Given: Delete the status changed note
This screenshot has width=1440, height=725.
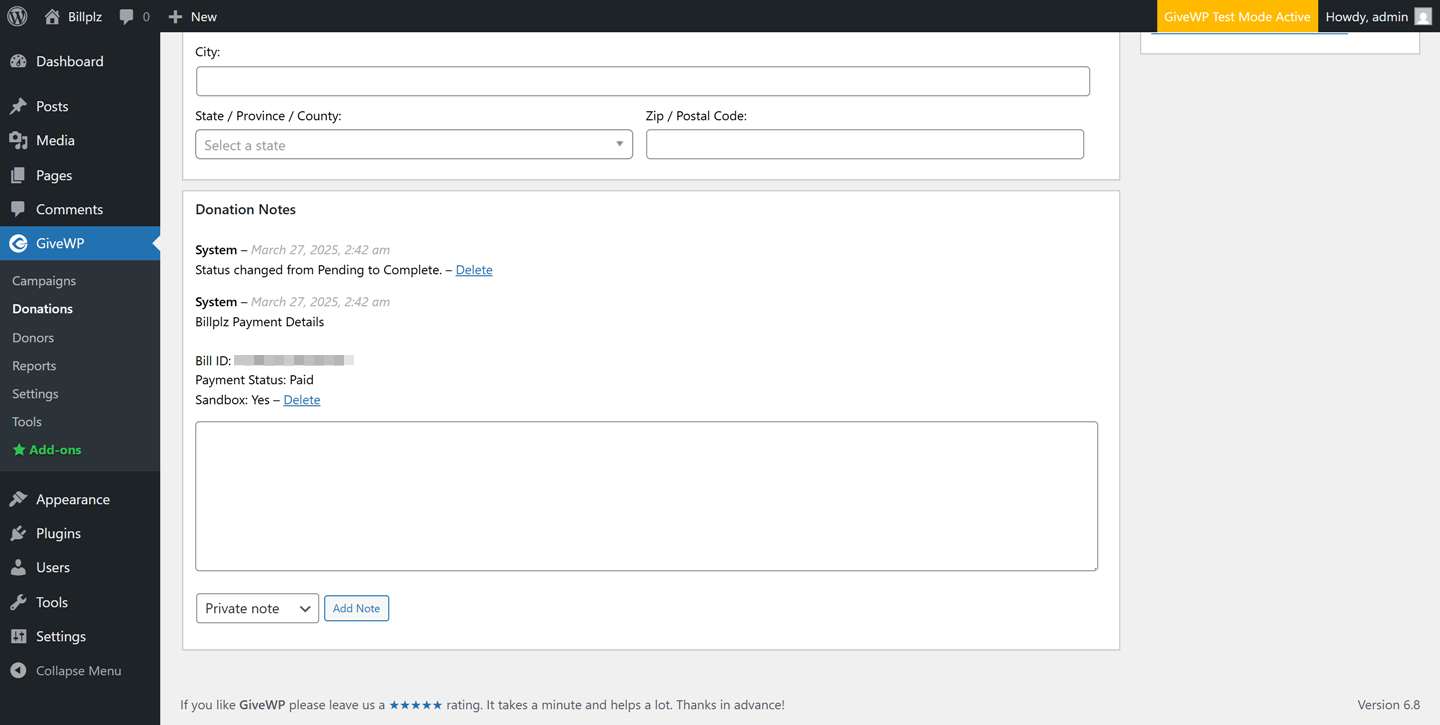Looking at the screenshot, I should coord(474,270).
